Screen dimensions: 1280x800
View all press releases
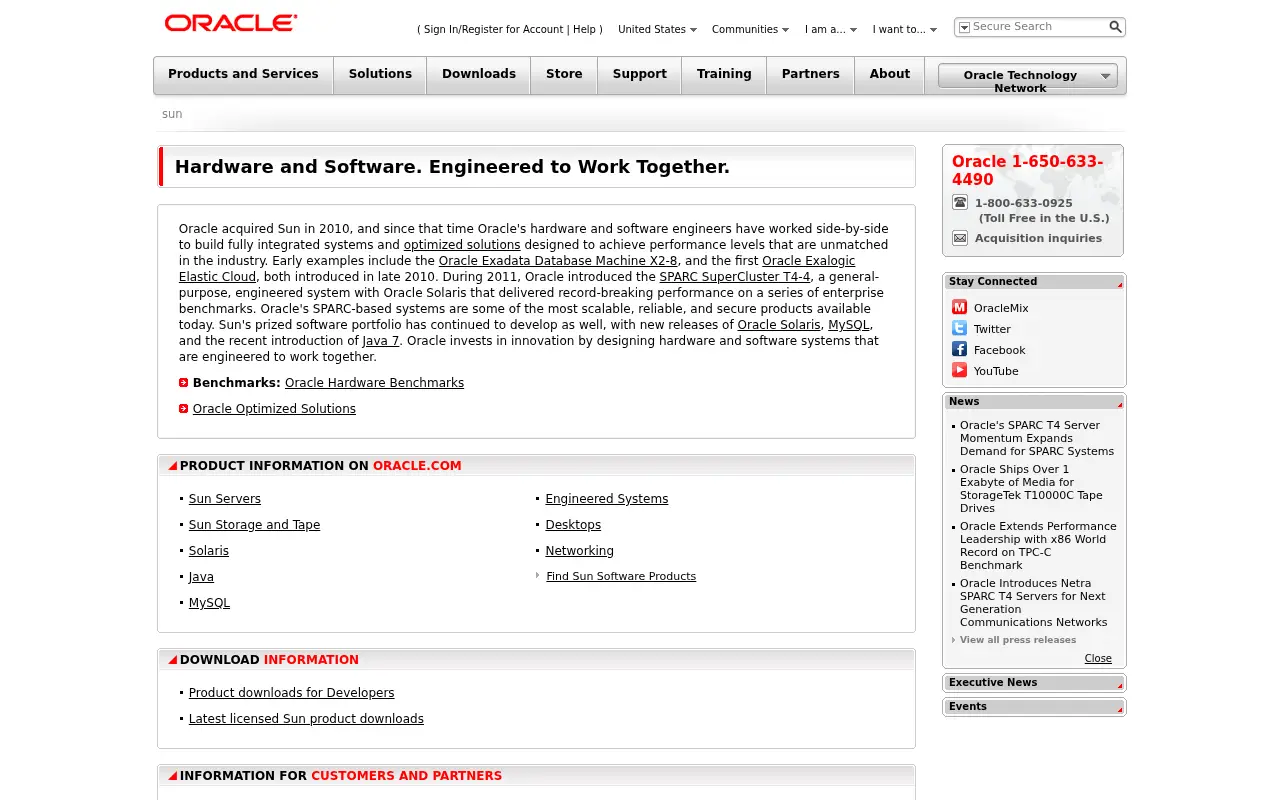[x=1018, y=640]
